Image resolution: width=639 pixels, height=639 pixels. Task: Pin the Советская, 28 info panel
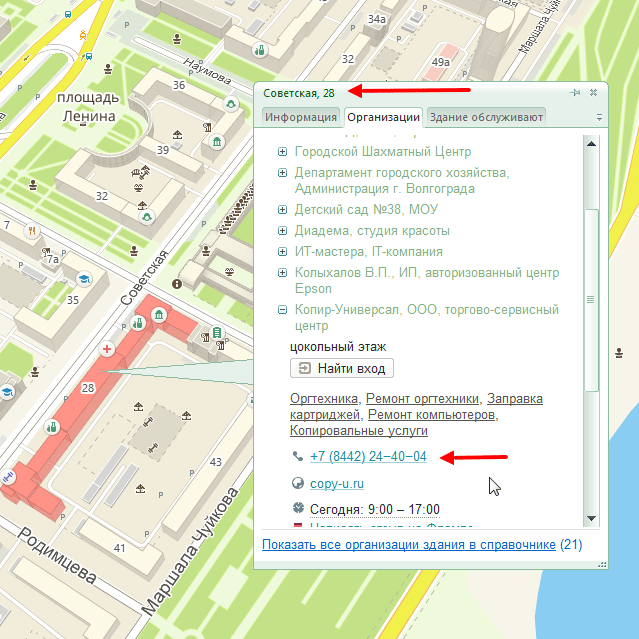(x=575, y=93)
